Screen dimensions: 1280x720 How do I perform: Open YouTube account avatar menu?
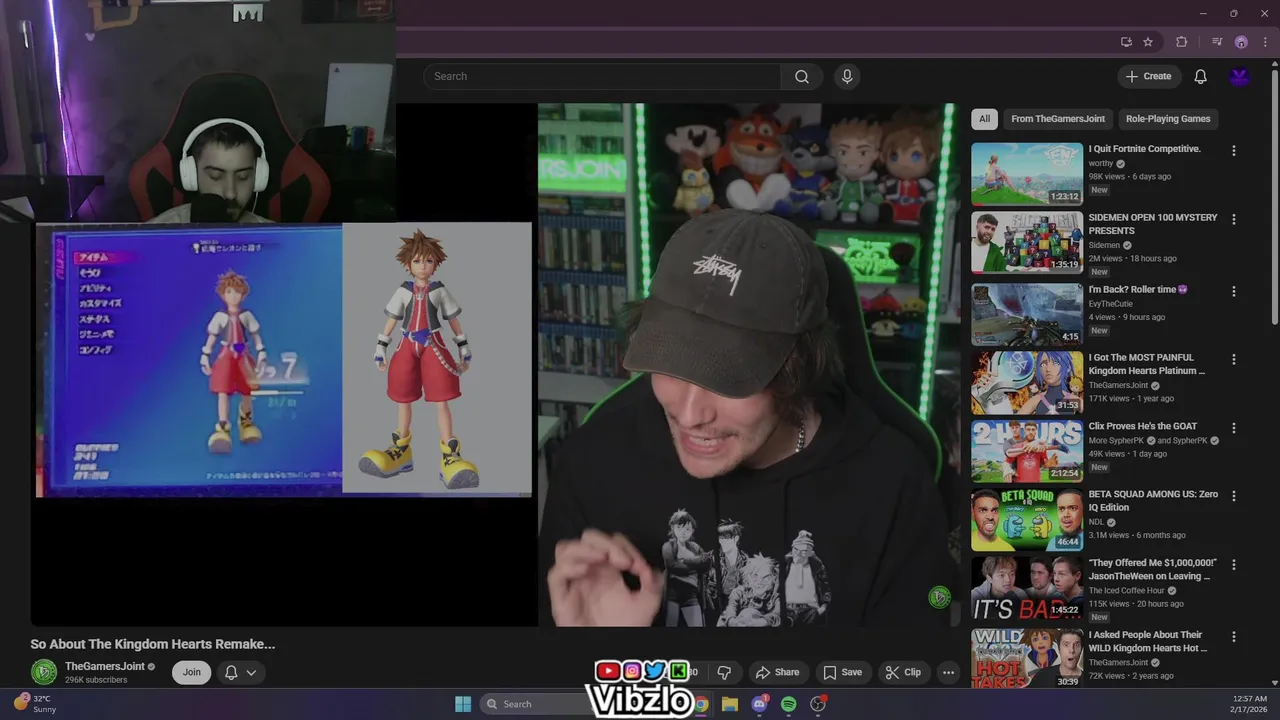click(1240, 77)
